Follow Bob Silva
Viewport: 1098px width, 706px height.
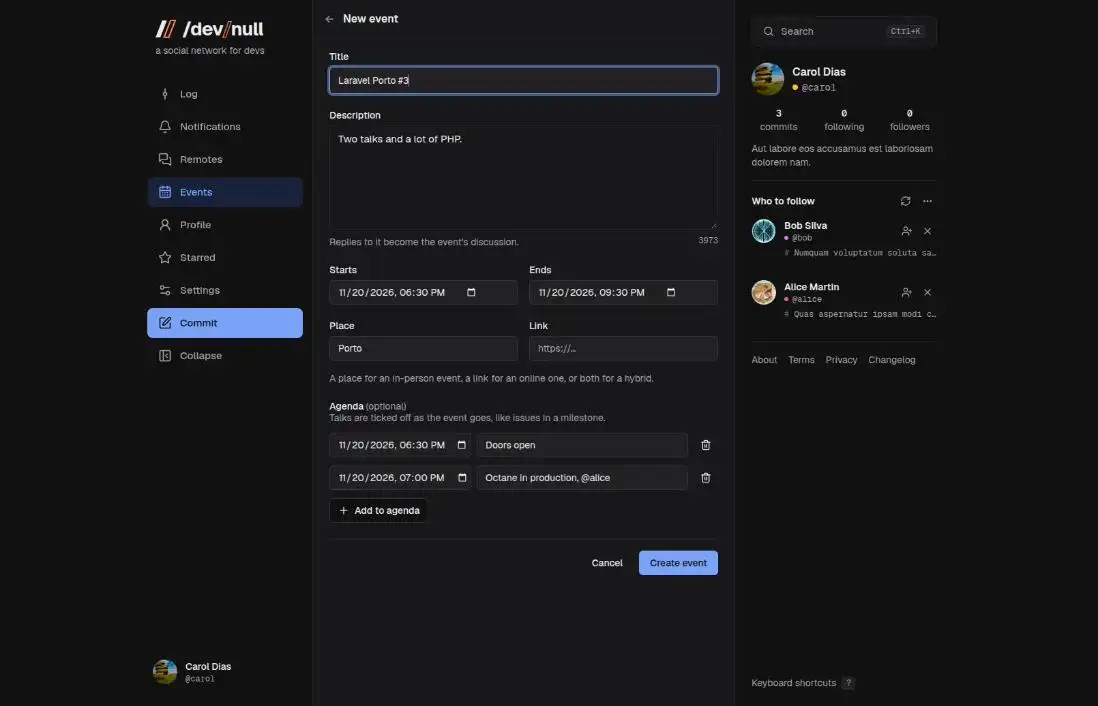pyautogui.click(x=907, y=231)
